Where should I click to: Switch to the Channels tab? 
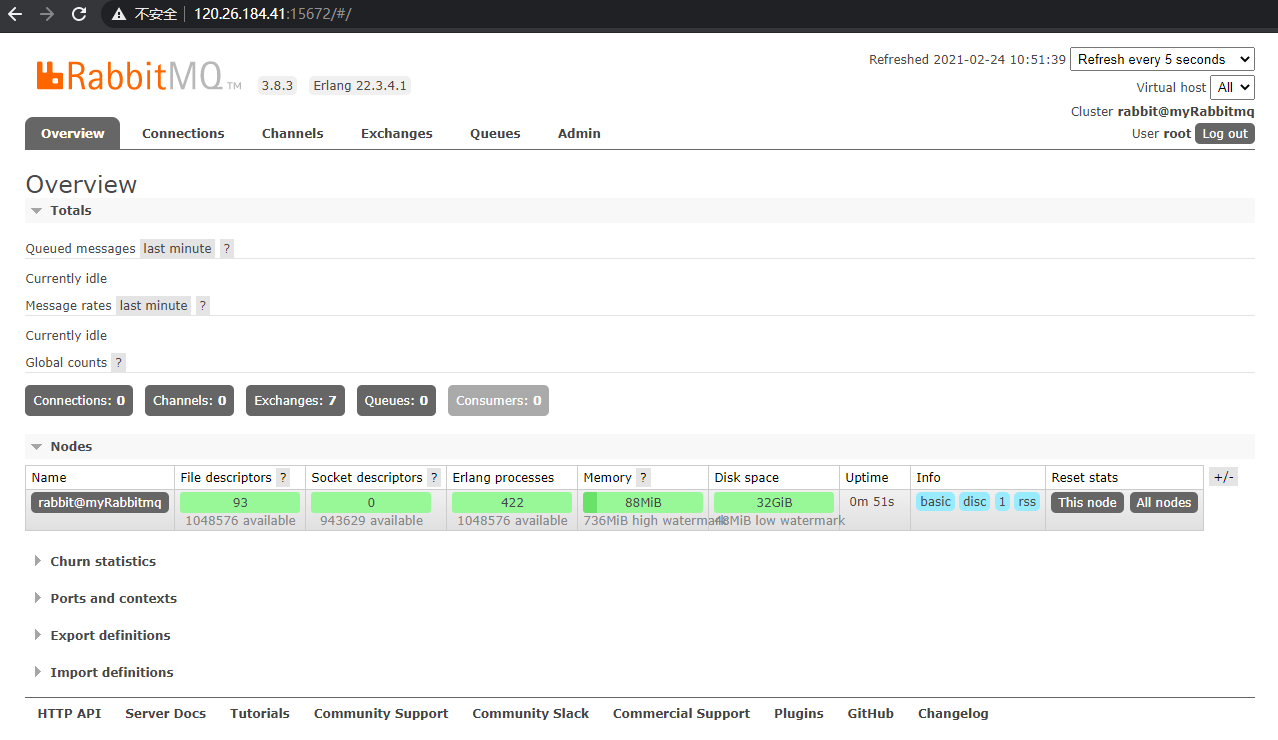coord(293,133)
